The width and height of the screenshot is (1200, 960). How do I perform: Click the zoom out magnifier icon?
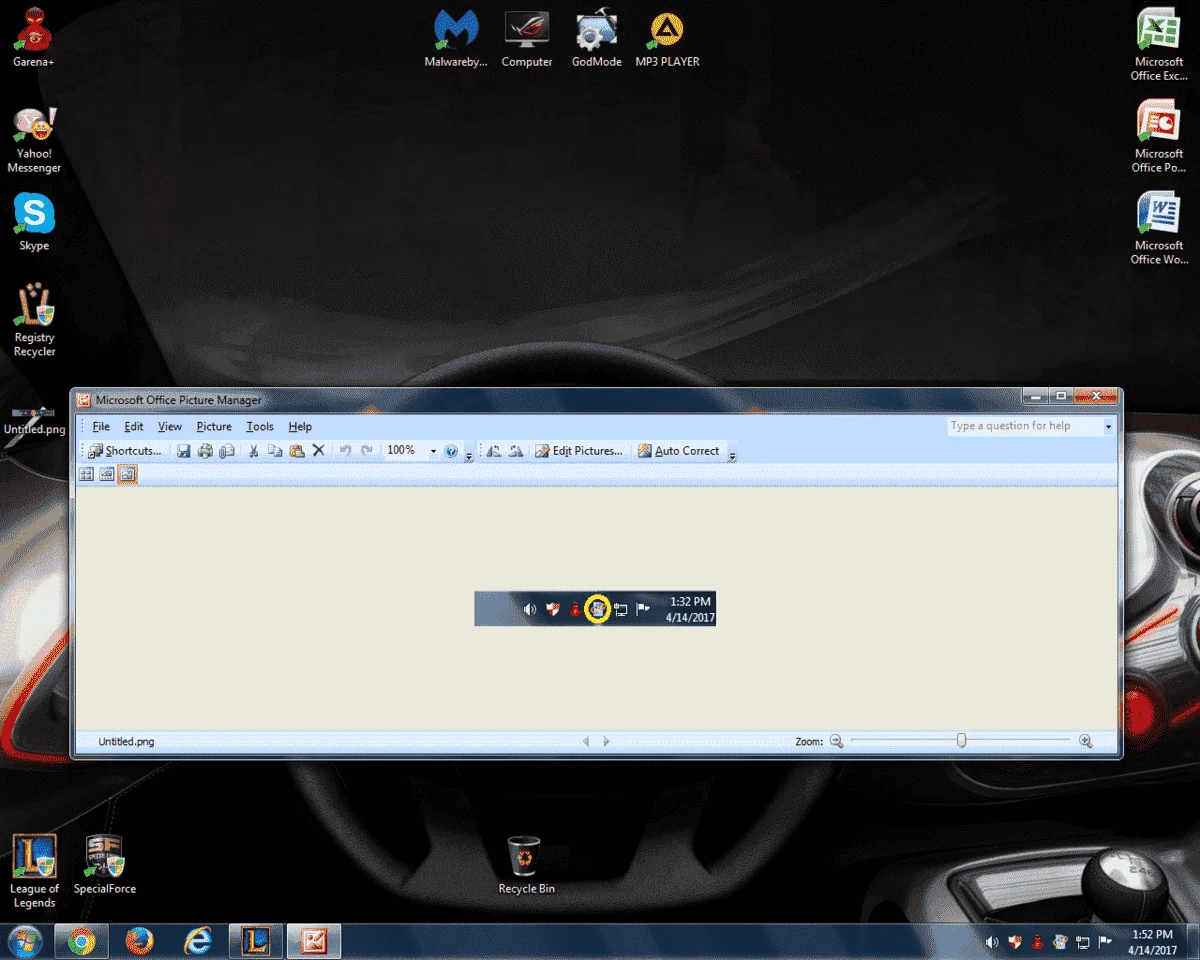[x=836, y=742]
